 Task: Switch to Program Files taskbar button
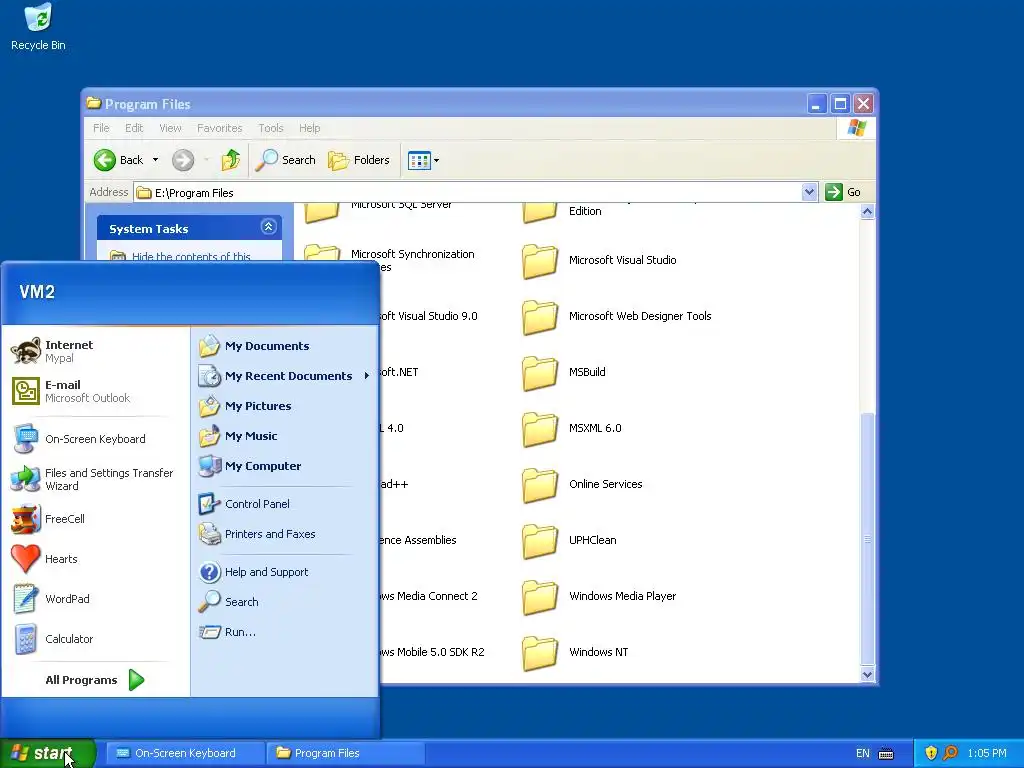(x=345, y=753)
